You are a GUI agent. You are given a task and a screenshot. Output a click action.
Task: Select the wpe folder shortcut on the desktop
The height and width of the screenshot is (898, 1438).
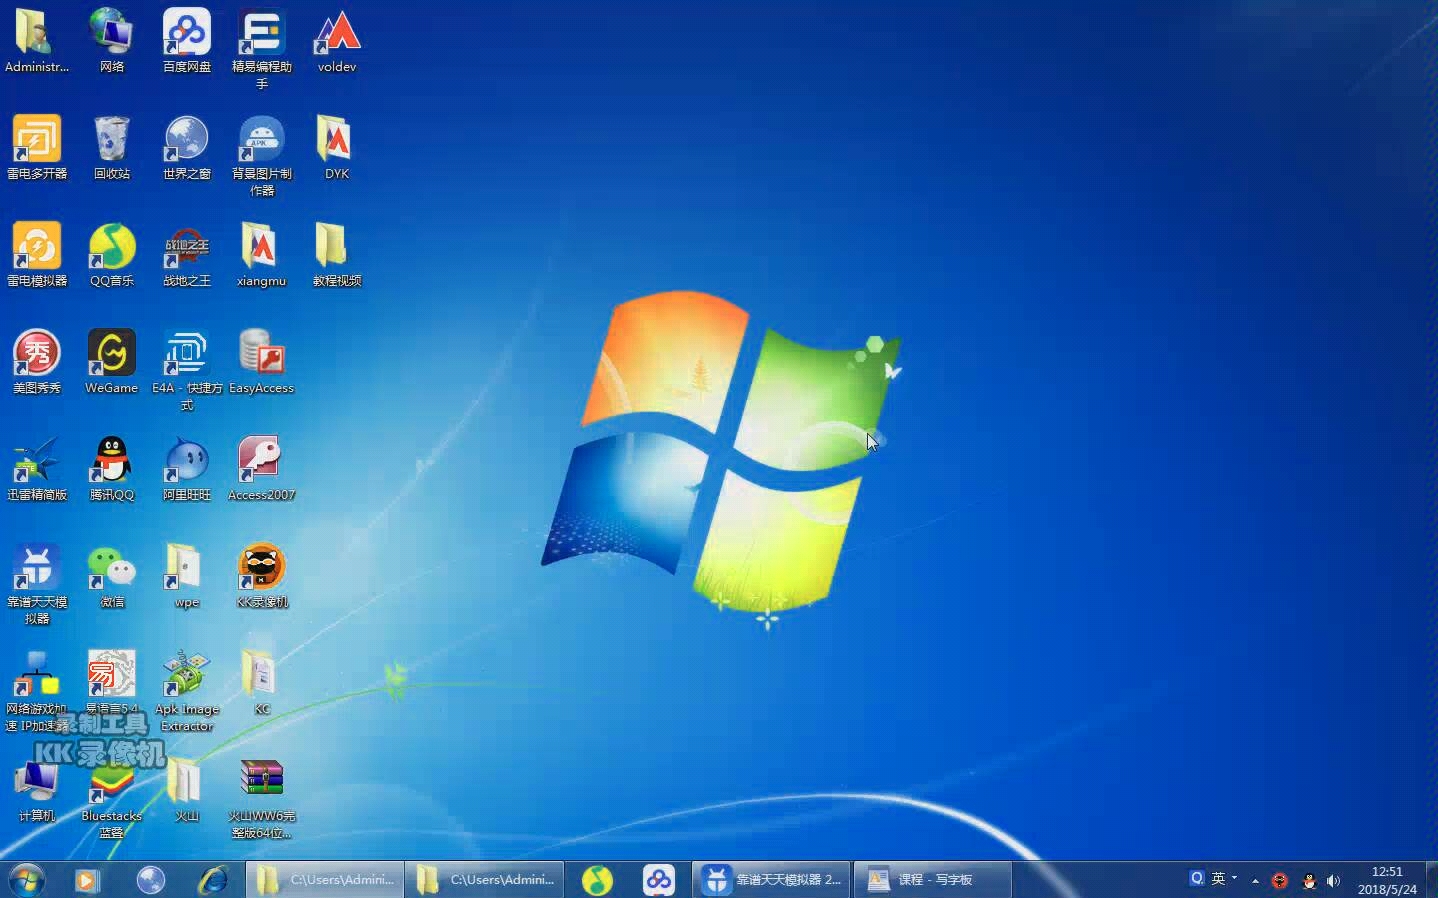tap(187, 576)
